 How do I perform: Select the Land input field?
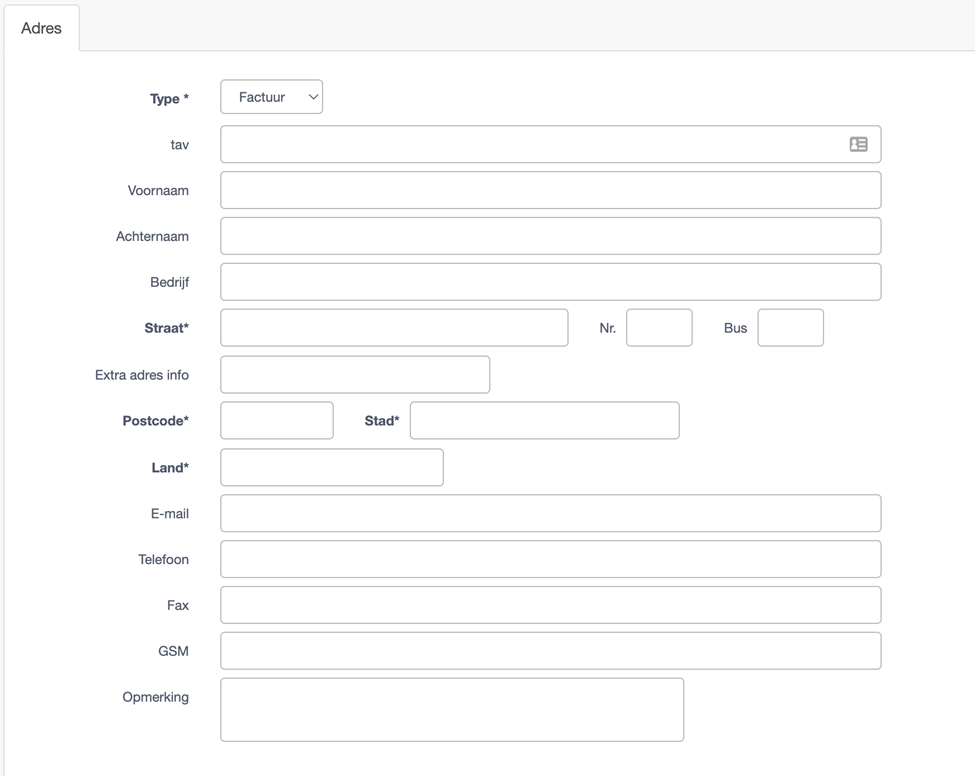[x=332, y=468]
